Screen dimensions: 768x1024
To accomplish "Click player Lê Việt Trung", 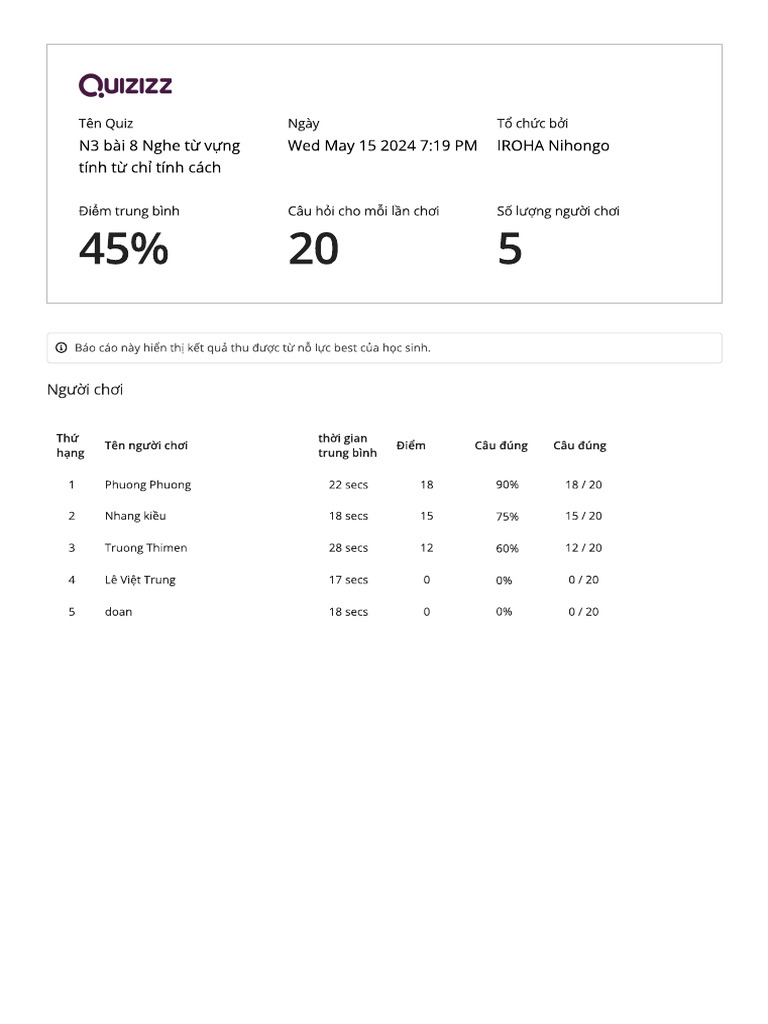I will pos(140,580).
